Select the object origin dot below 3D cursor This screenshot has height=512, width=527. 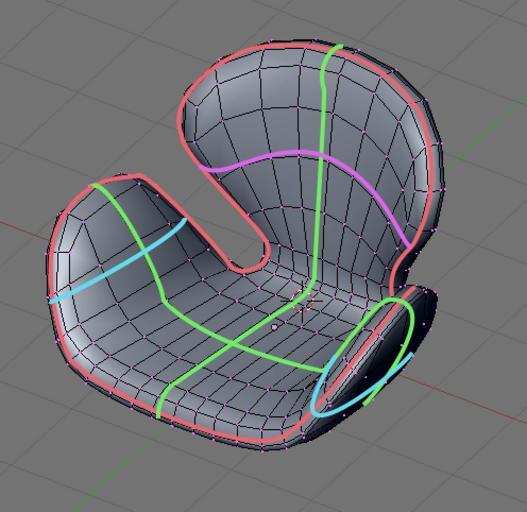(x=274, y=327)
